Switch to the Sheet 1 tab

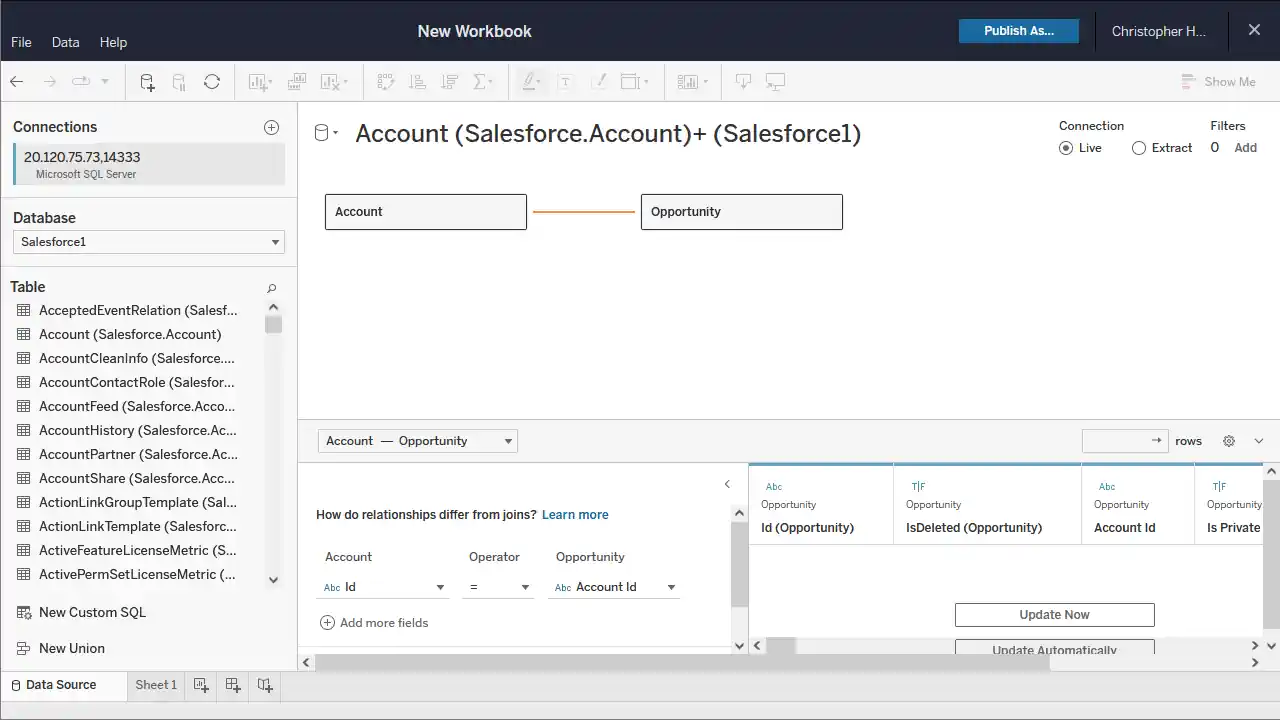[156, 685]
